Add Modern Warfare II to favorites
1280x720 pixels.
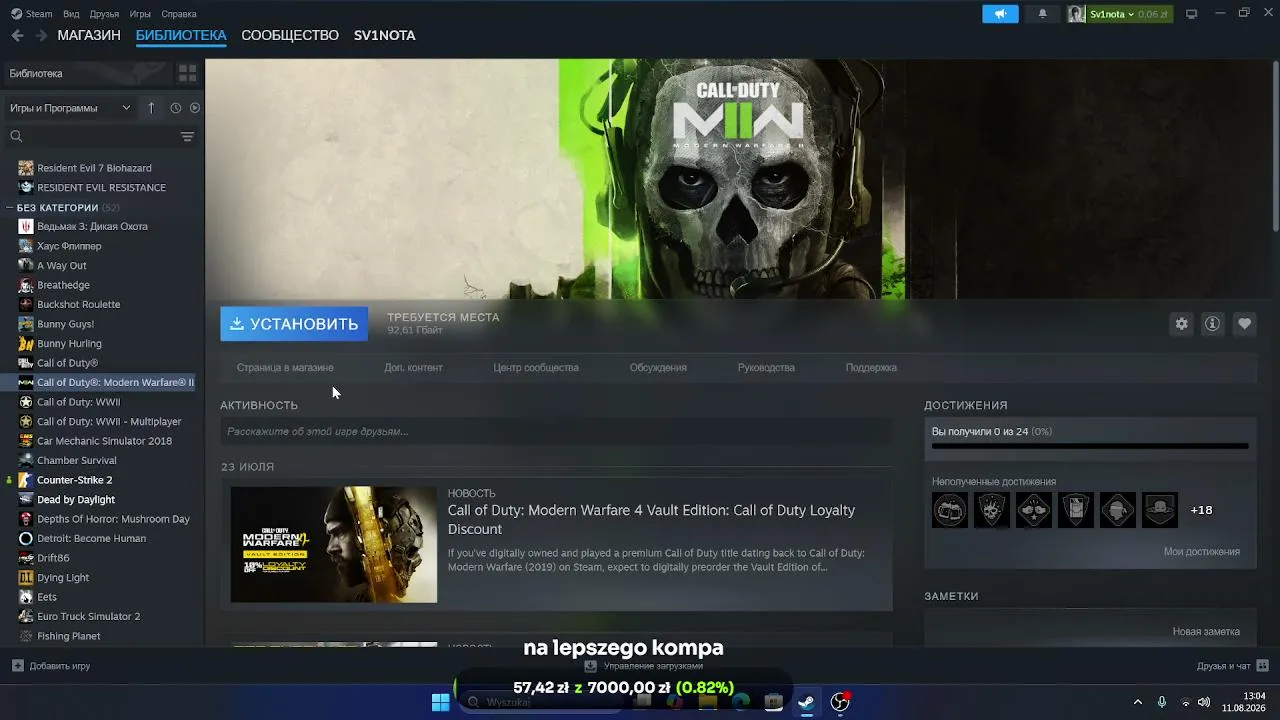pyautogui.click(x=1244, y=324)
